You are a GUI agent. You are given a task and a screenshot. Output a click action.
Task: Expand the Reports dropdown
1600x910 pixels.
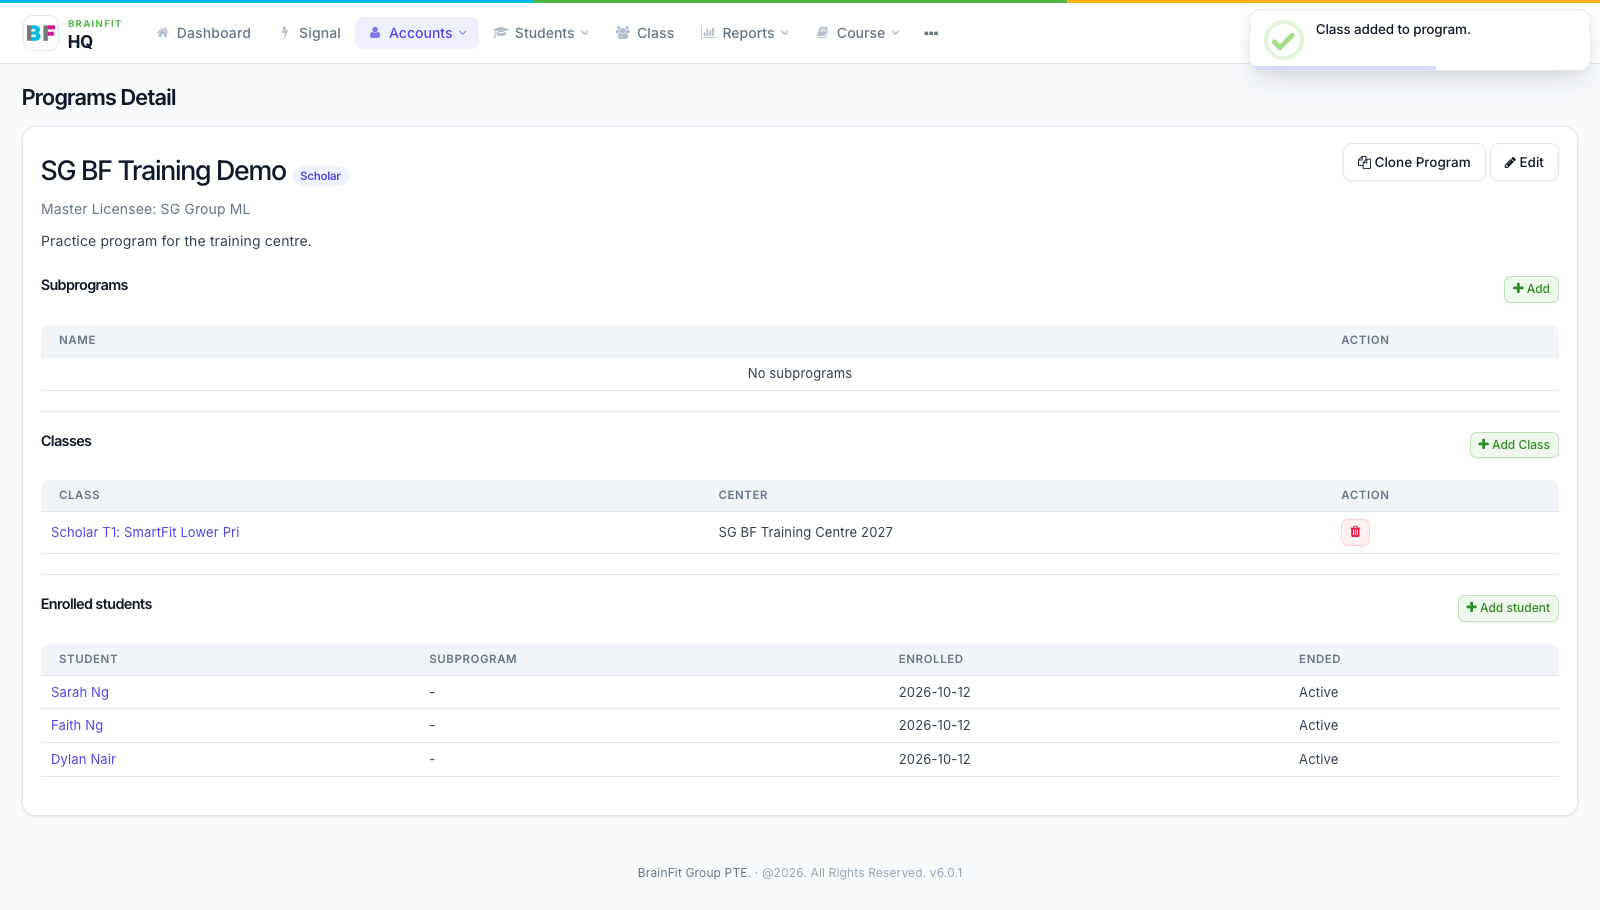745,33
